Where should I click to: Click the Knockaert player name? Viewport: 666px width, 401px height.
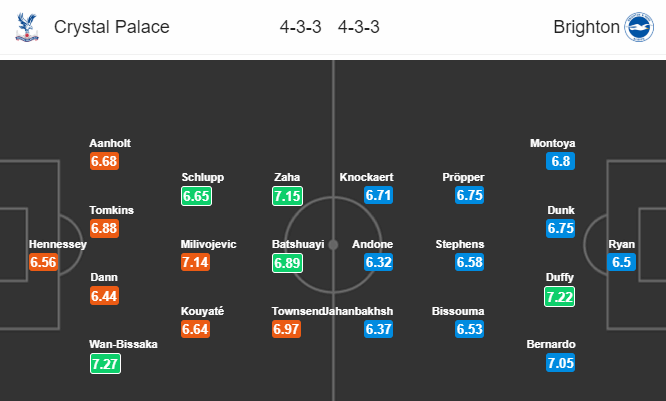[367, 177]
